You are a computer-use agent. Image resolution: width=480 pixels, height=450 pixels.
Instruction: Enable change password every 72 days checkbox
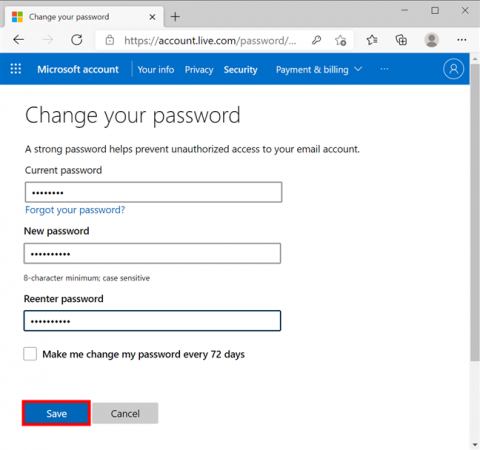tap(30, 354)
